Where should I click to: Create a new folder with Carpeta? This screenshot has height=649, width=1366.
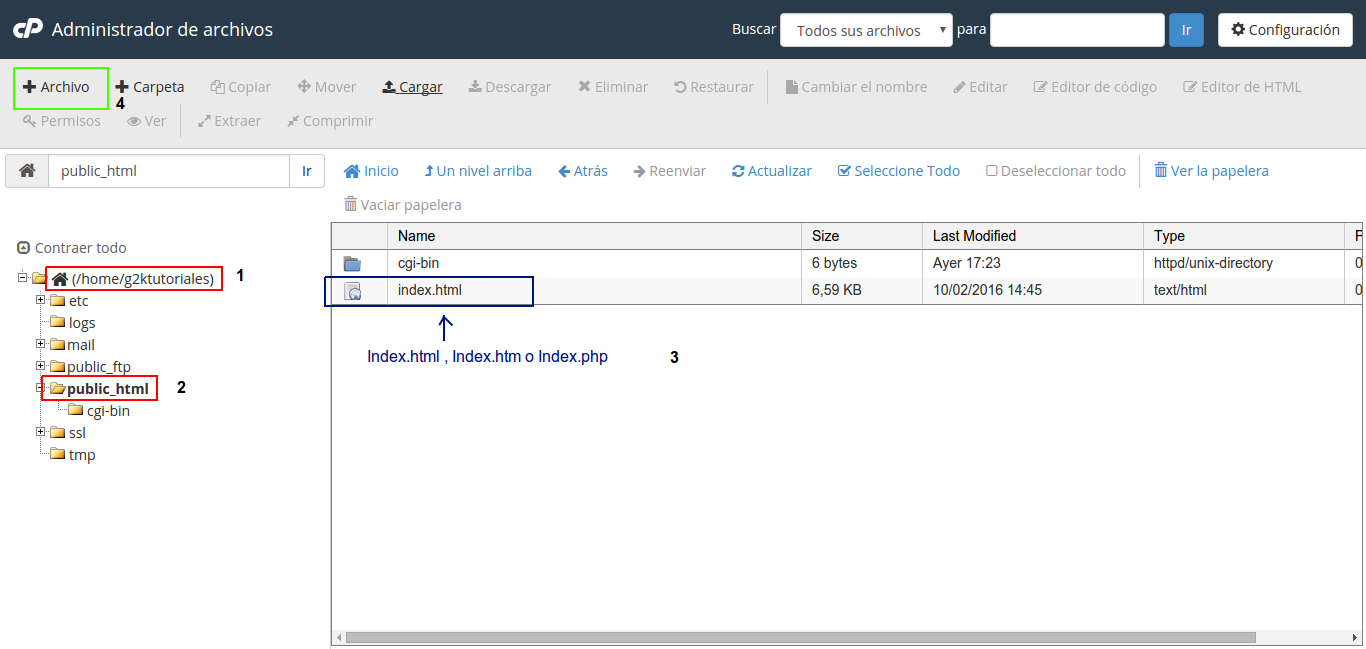tap(150, 87)
